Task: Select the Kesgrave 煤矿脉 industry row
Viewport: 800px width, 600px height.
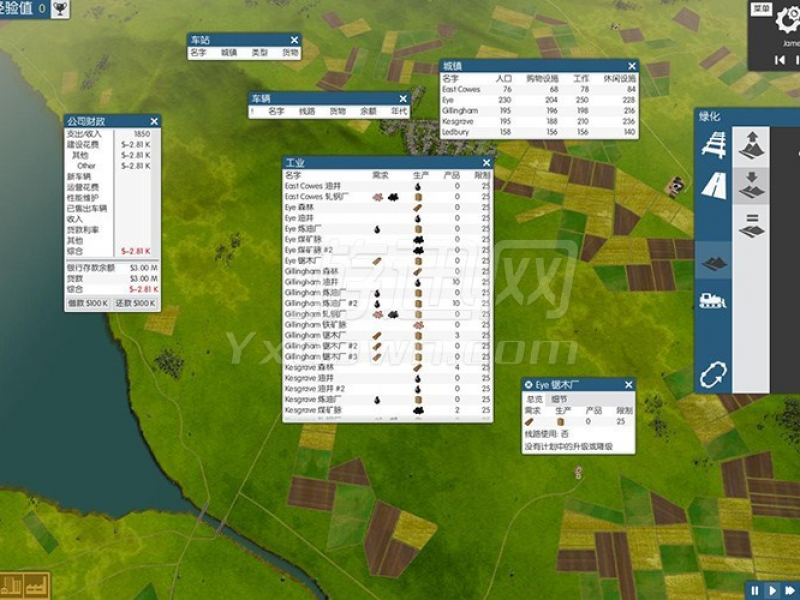Action: point(388,410)
